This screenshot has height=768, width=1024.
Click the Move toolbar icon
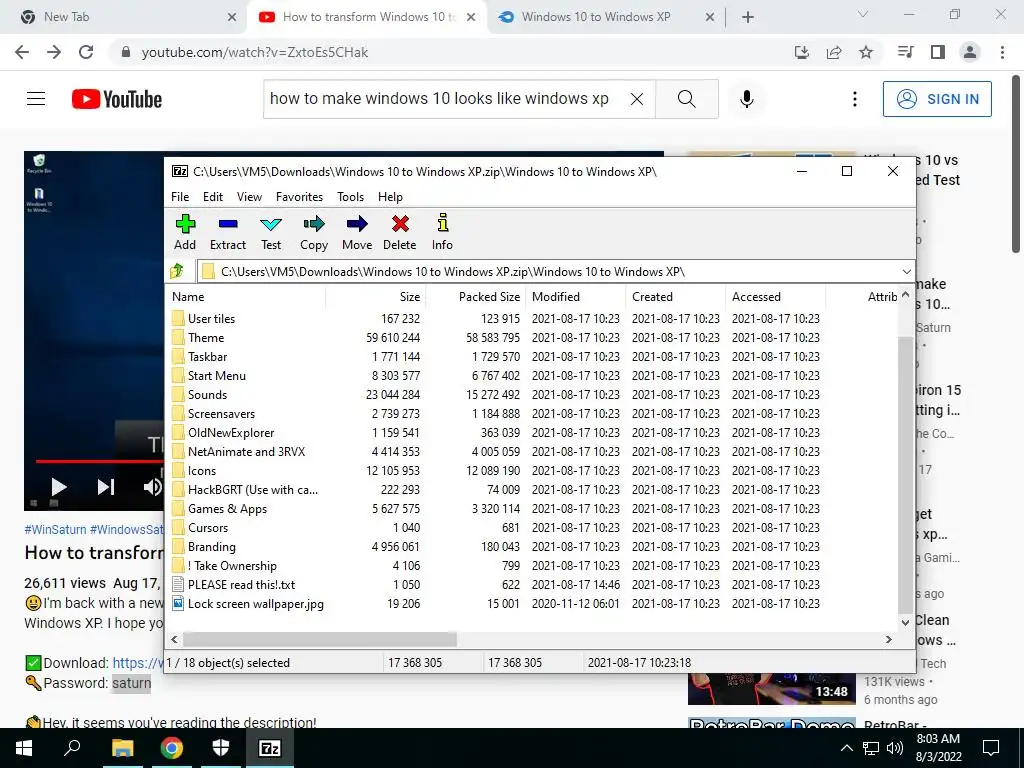[x=357, y=232]
